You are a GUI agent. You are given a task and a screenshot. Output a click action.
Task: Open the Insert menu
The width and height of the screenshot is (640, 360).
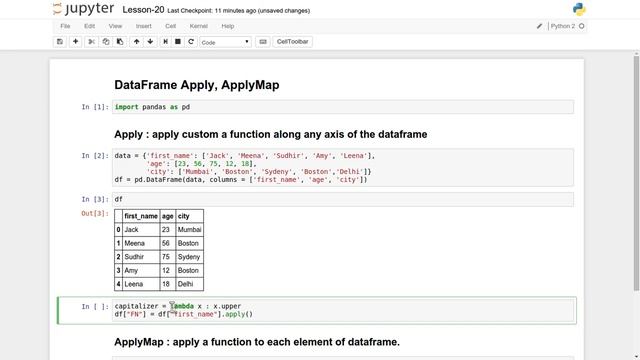click(144, 26)
